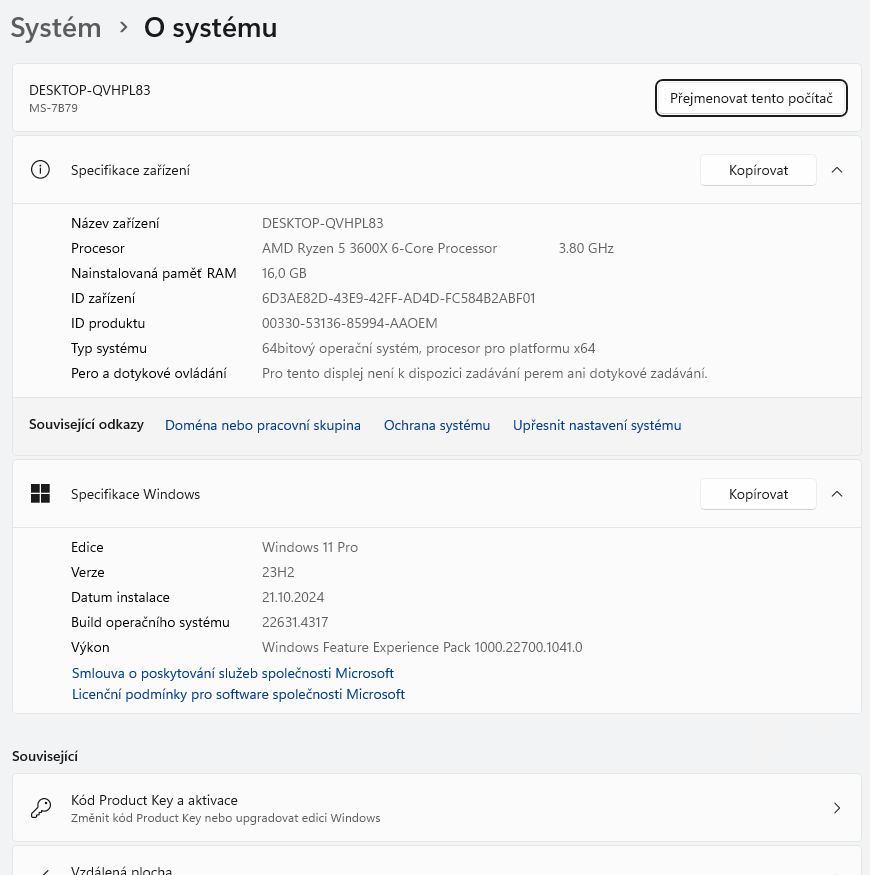Open the Kód Product Key a aktivace row
The image size is (870, 875).
click(435, 807)
